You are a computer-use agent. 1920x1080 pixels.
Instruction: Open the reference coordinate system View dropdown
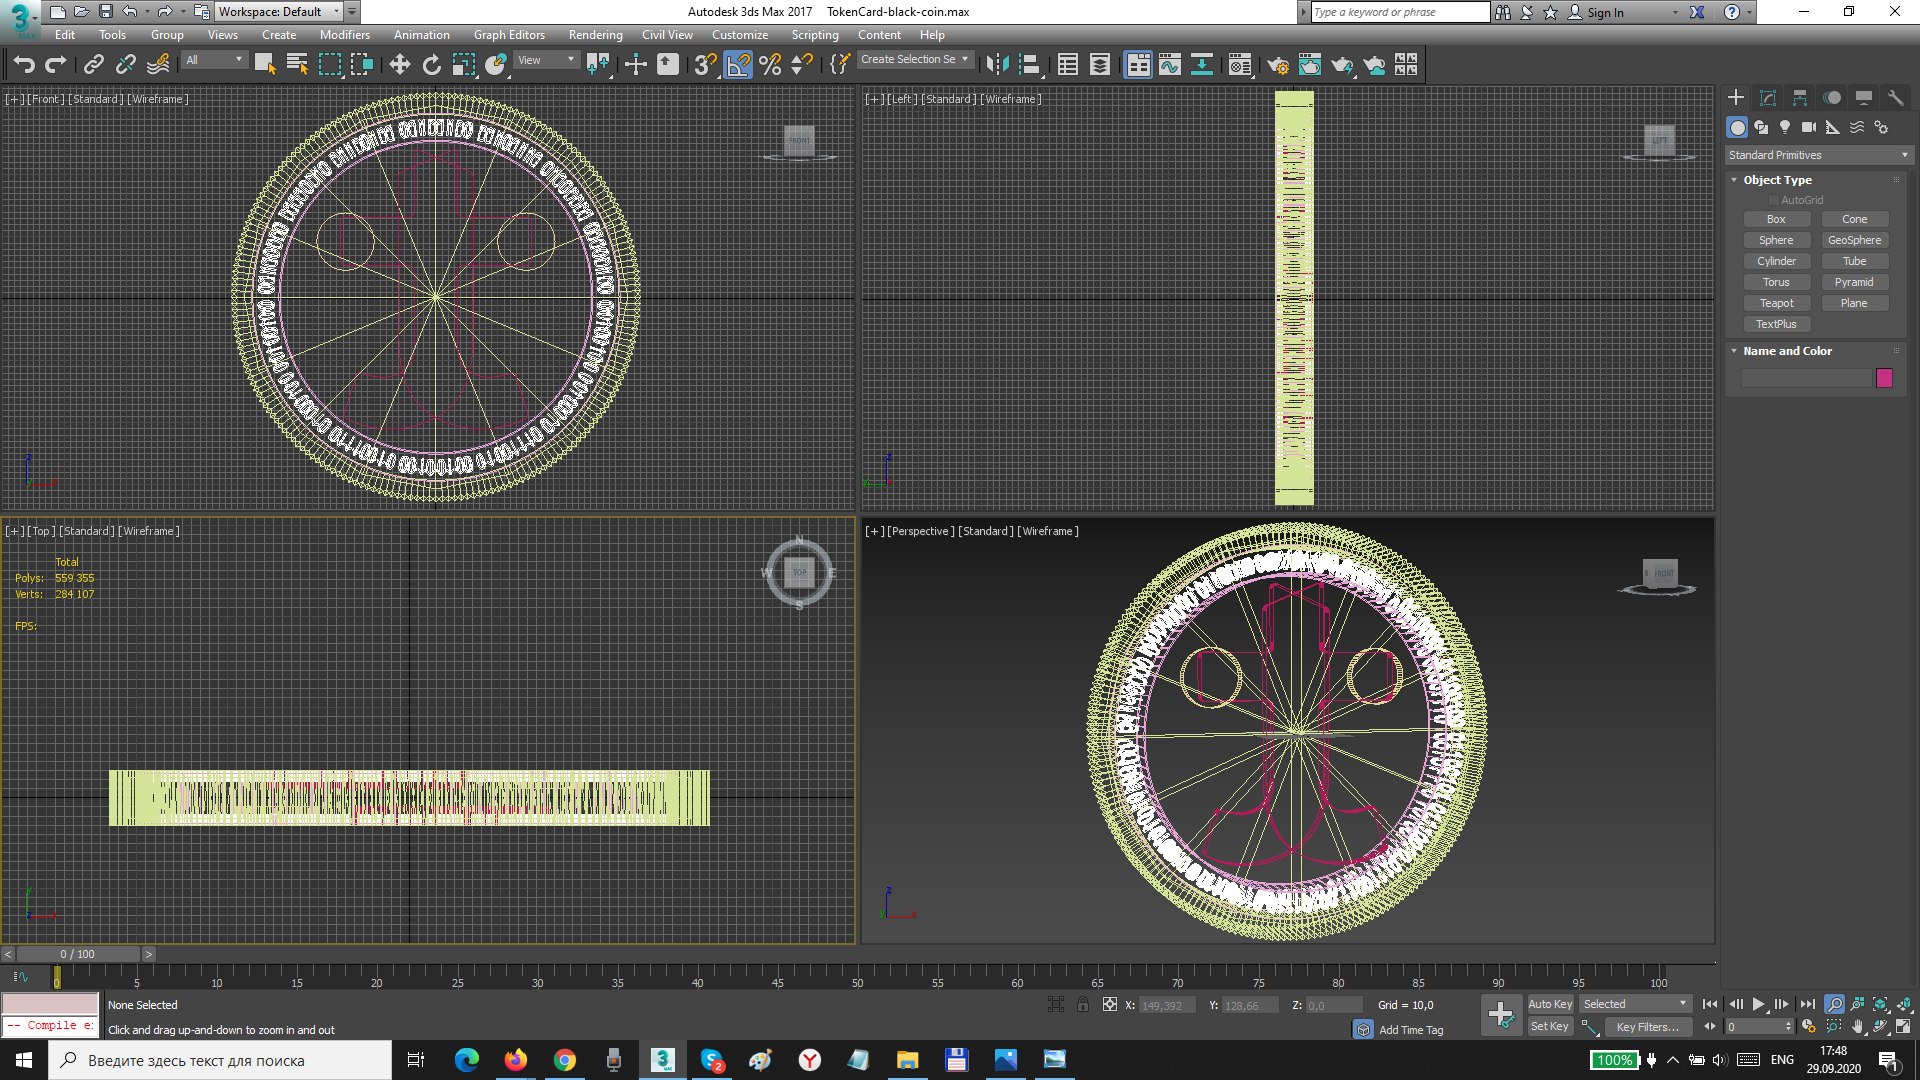547,60
